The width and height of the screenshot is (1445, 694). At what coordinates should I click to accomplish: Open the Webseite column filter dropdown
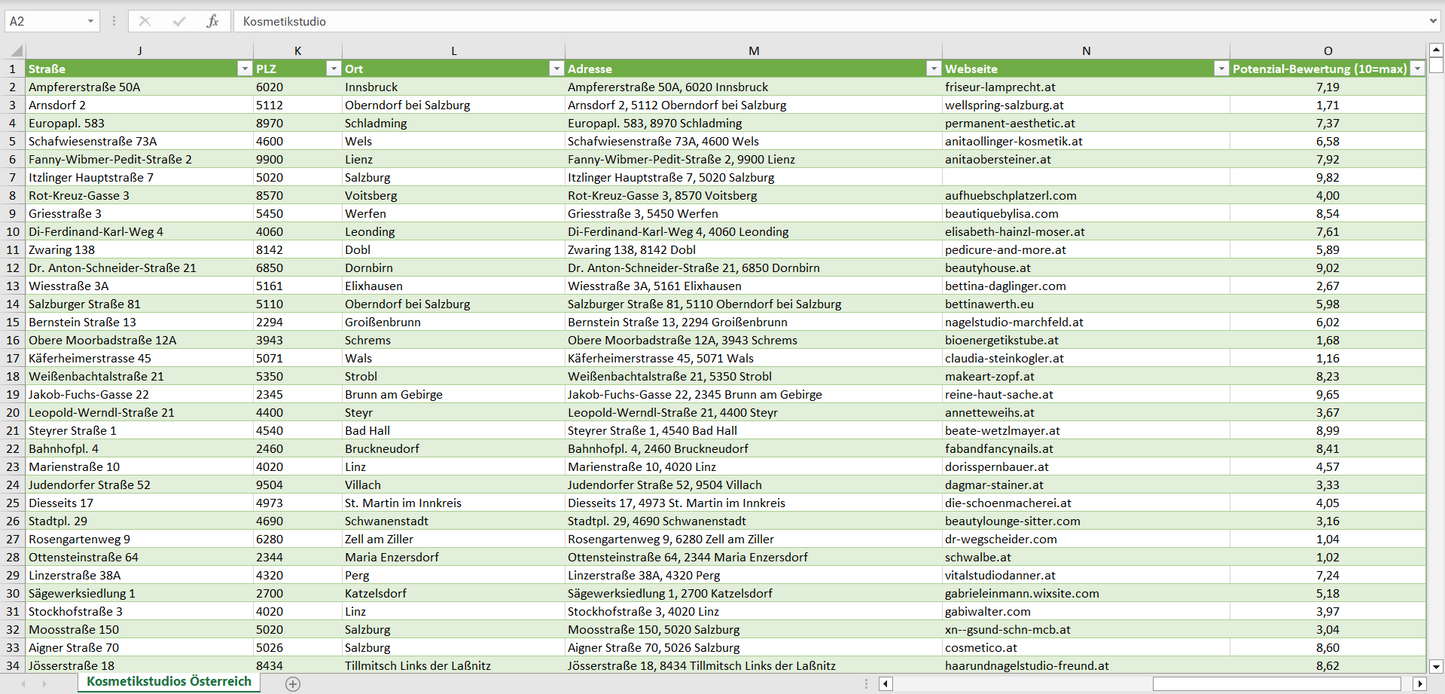pos(1221,68)
